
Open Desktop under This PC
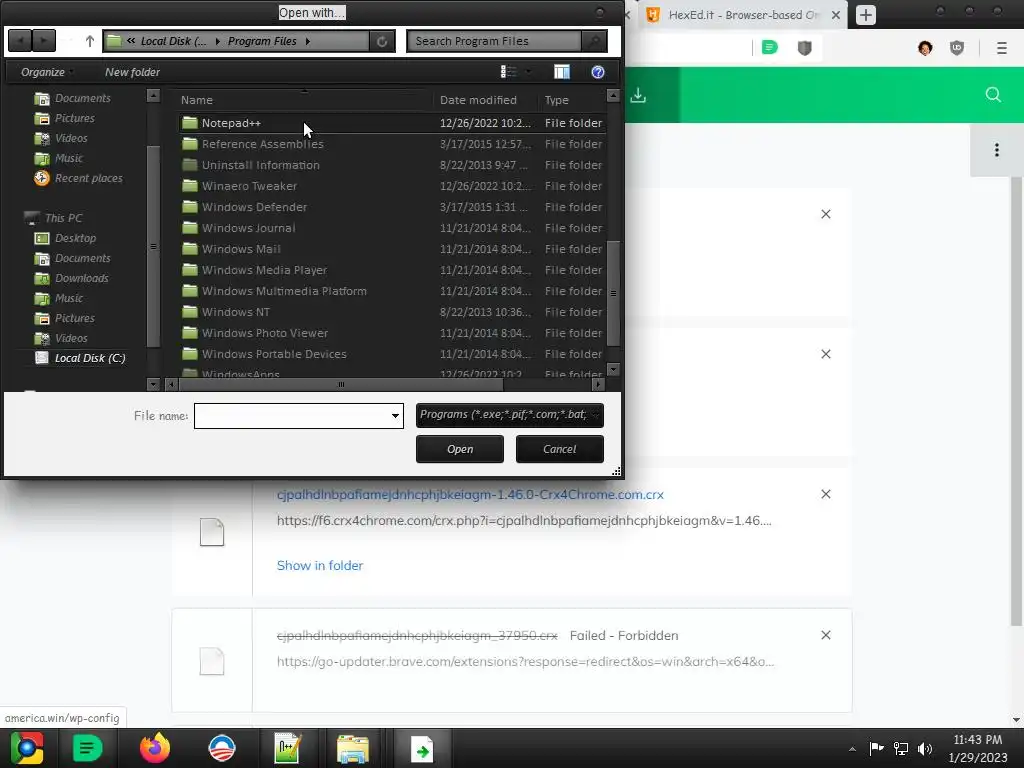coord(65,238)
